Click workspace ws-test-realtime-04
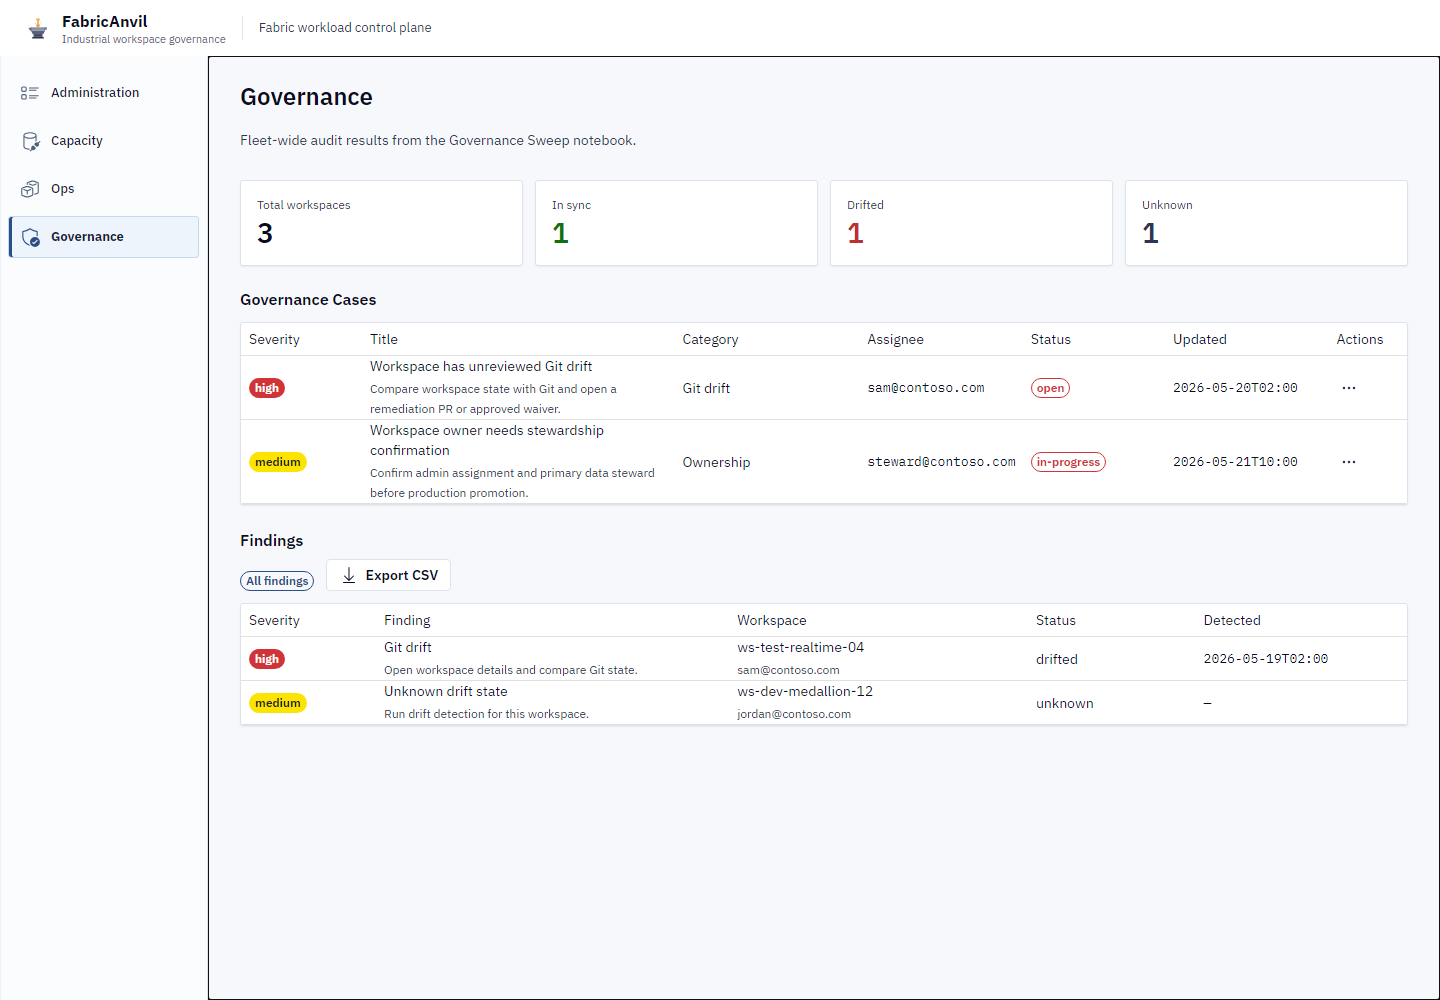The height and width of the screenshot is (1000, 1440). coord(801,648)
